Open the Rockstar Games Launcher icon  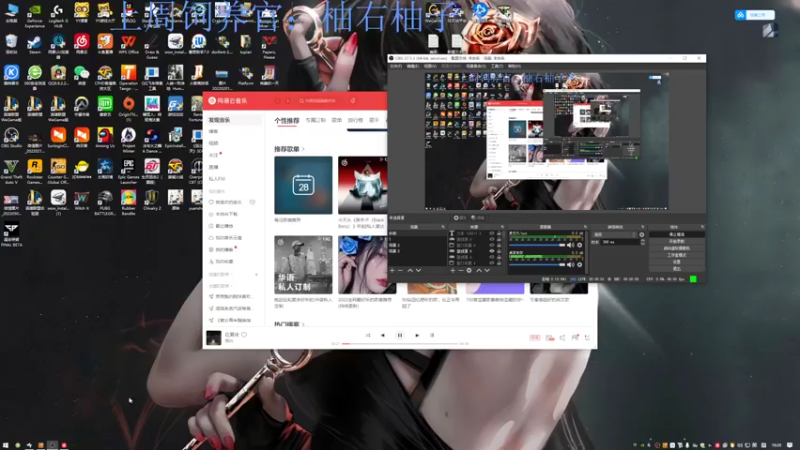[x=35, y=171]
